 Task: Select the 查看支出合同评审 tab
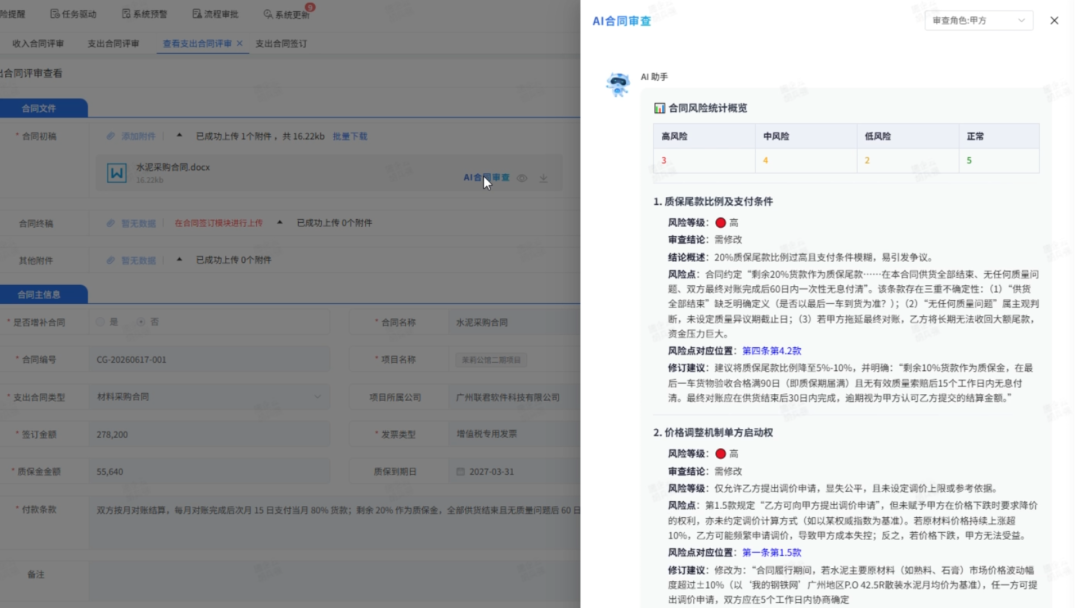click(x=197, y=43)
